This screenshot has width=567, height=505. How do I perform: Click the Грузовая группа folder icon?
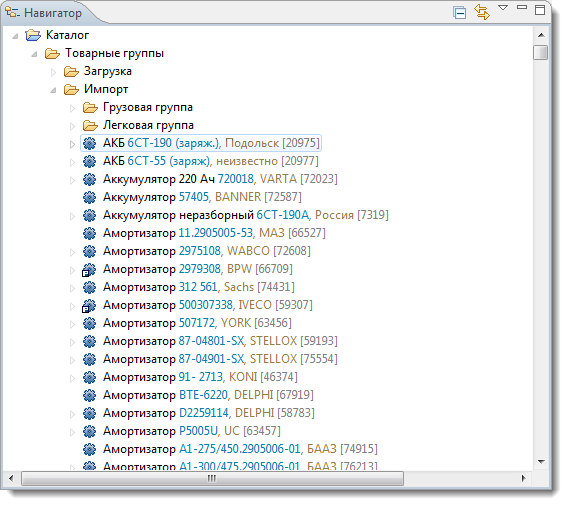coord(90,107)
